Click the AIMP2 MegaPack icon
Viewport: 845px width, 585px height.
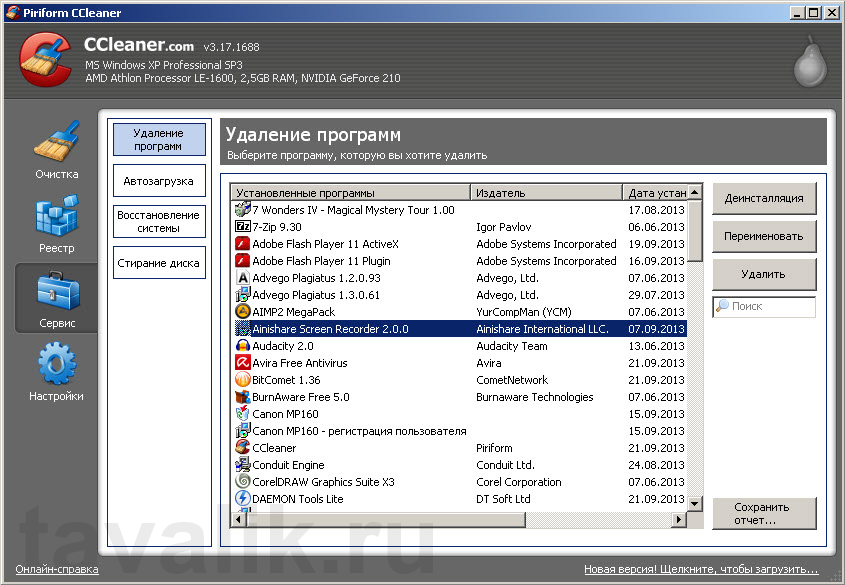243,312
